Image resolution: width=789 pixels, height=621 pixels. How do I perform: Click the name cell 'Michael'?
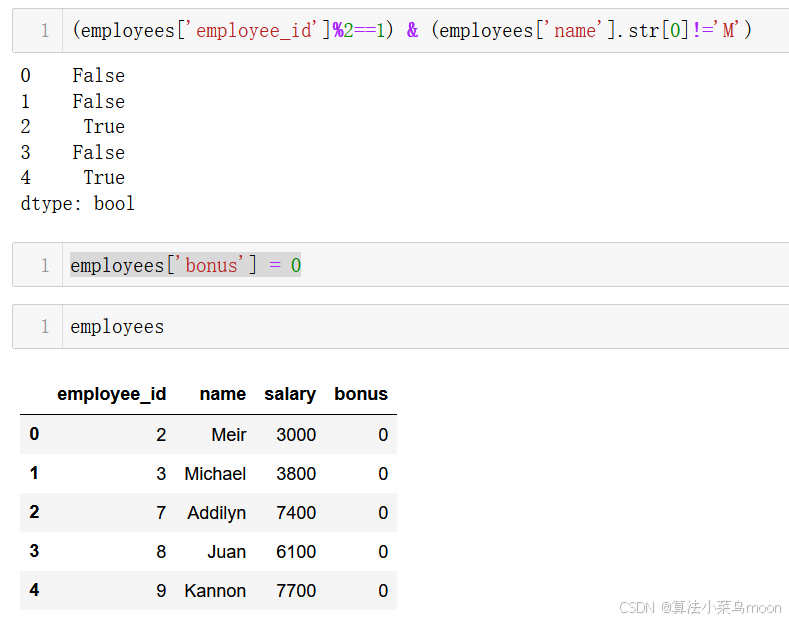point(215,474)
